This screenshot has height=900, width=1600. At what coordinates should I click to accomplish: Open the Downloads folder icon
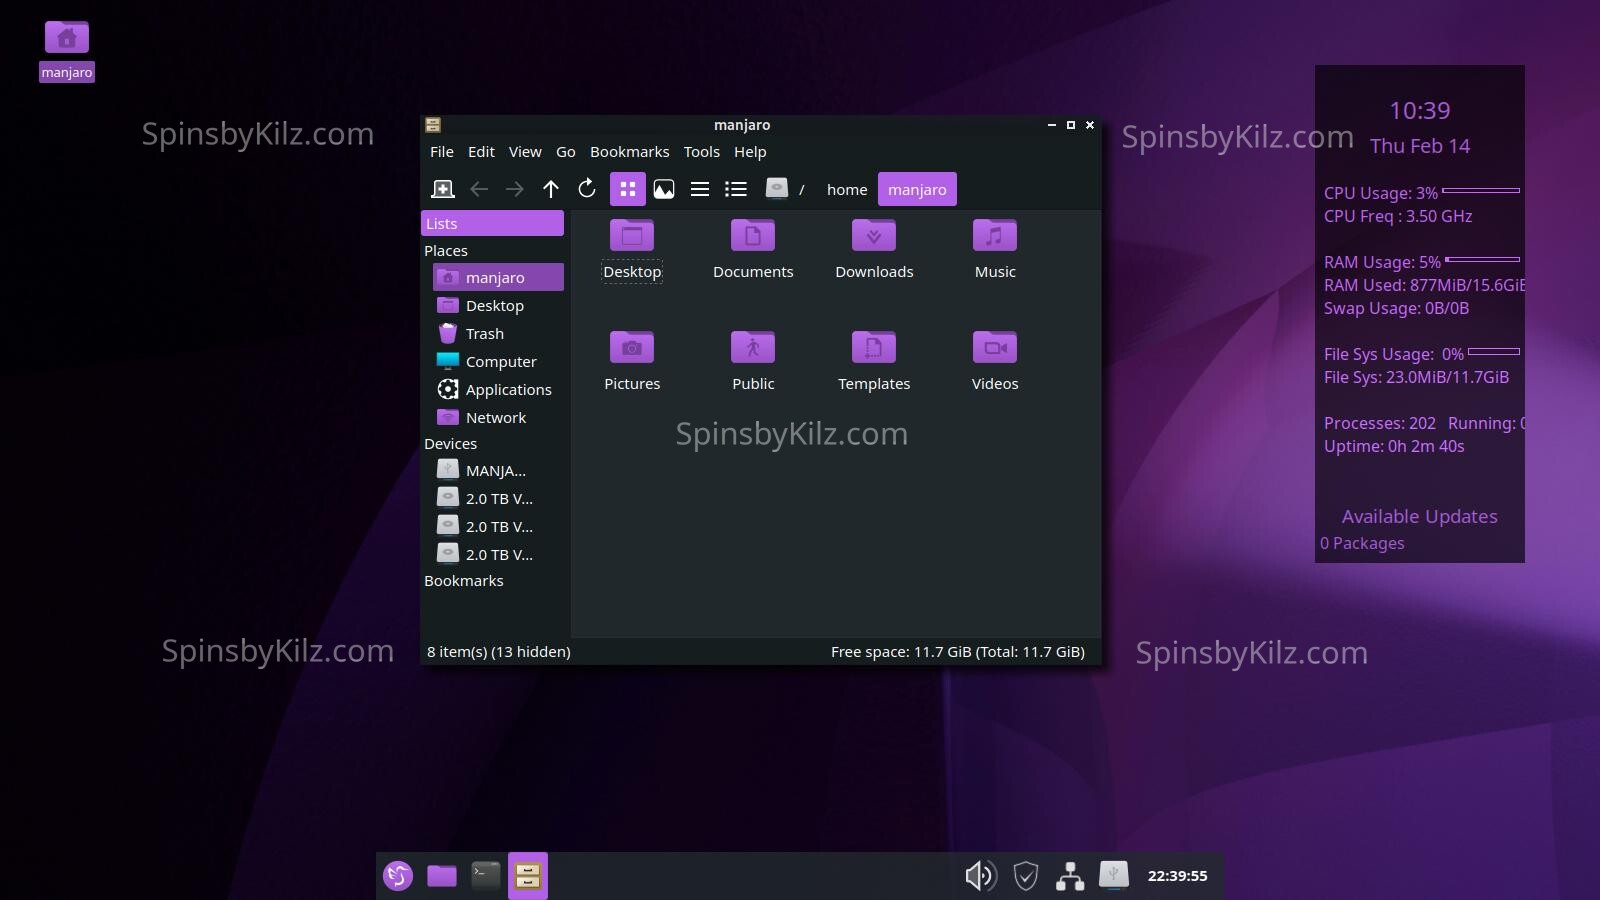point(874,237)
